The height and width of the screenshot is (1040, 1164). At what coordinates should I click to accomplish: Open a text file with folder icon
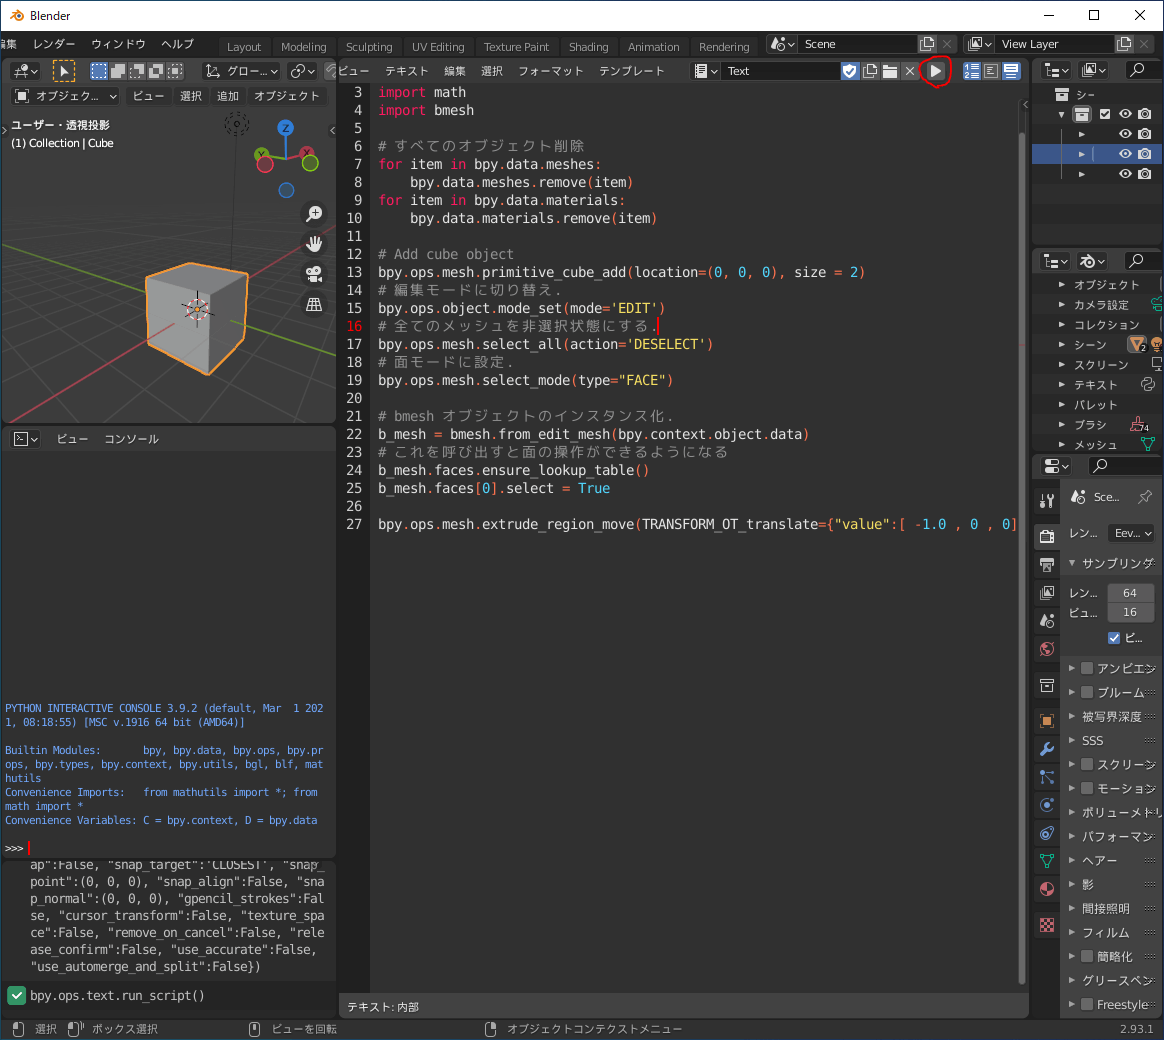pos(890,71)
